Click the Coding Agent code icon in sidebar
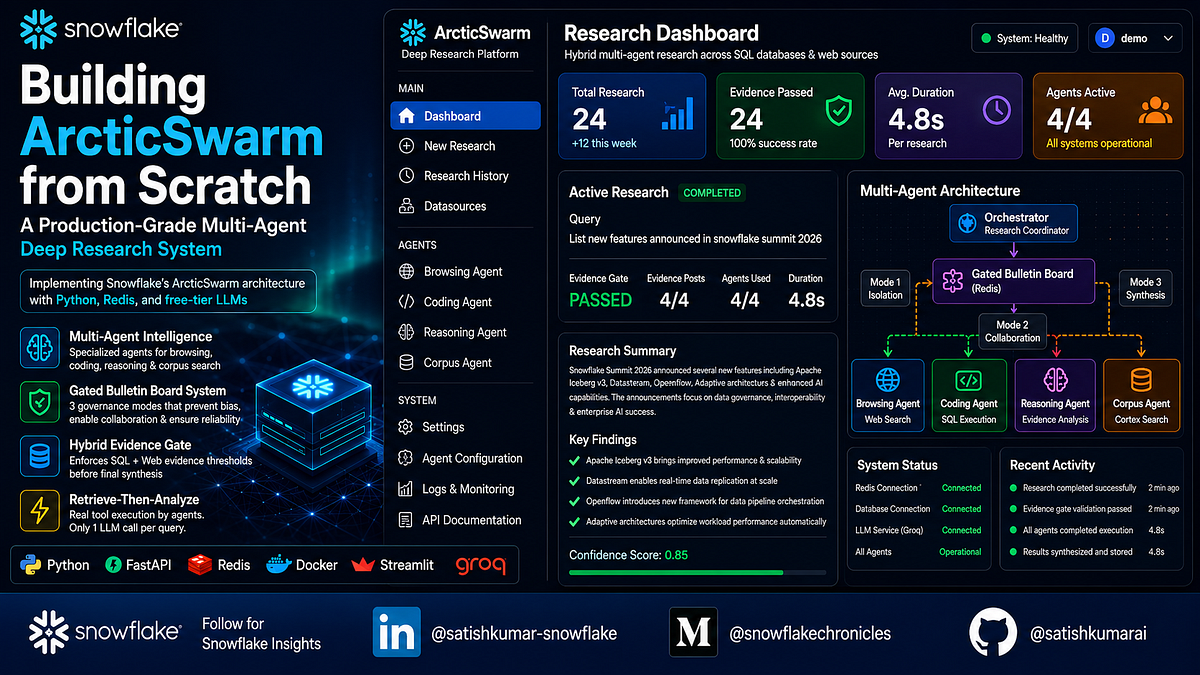 point(406,302)
